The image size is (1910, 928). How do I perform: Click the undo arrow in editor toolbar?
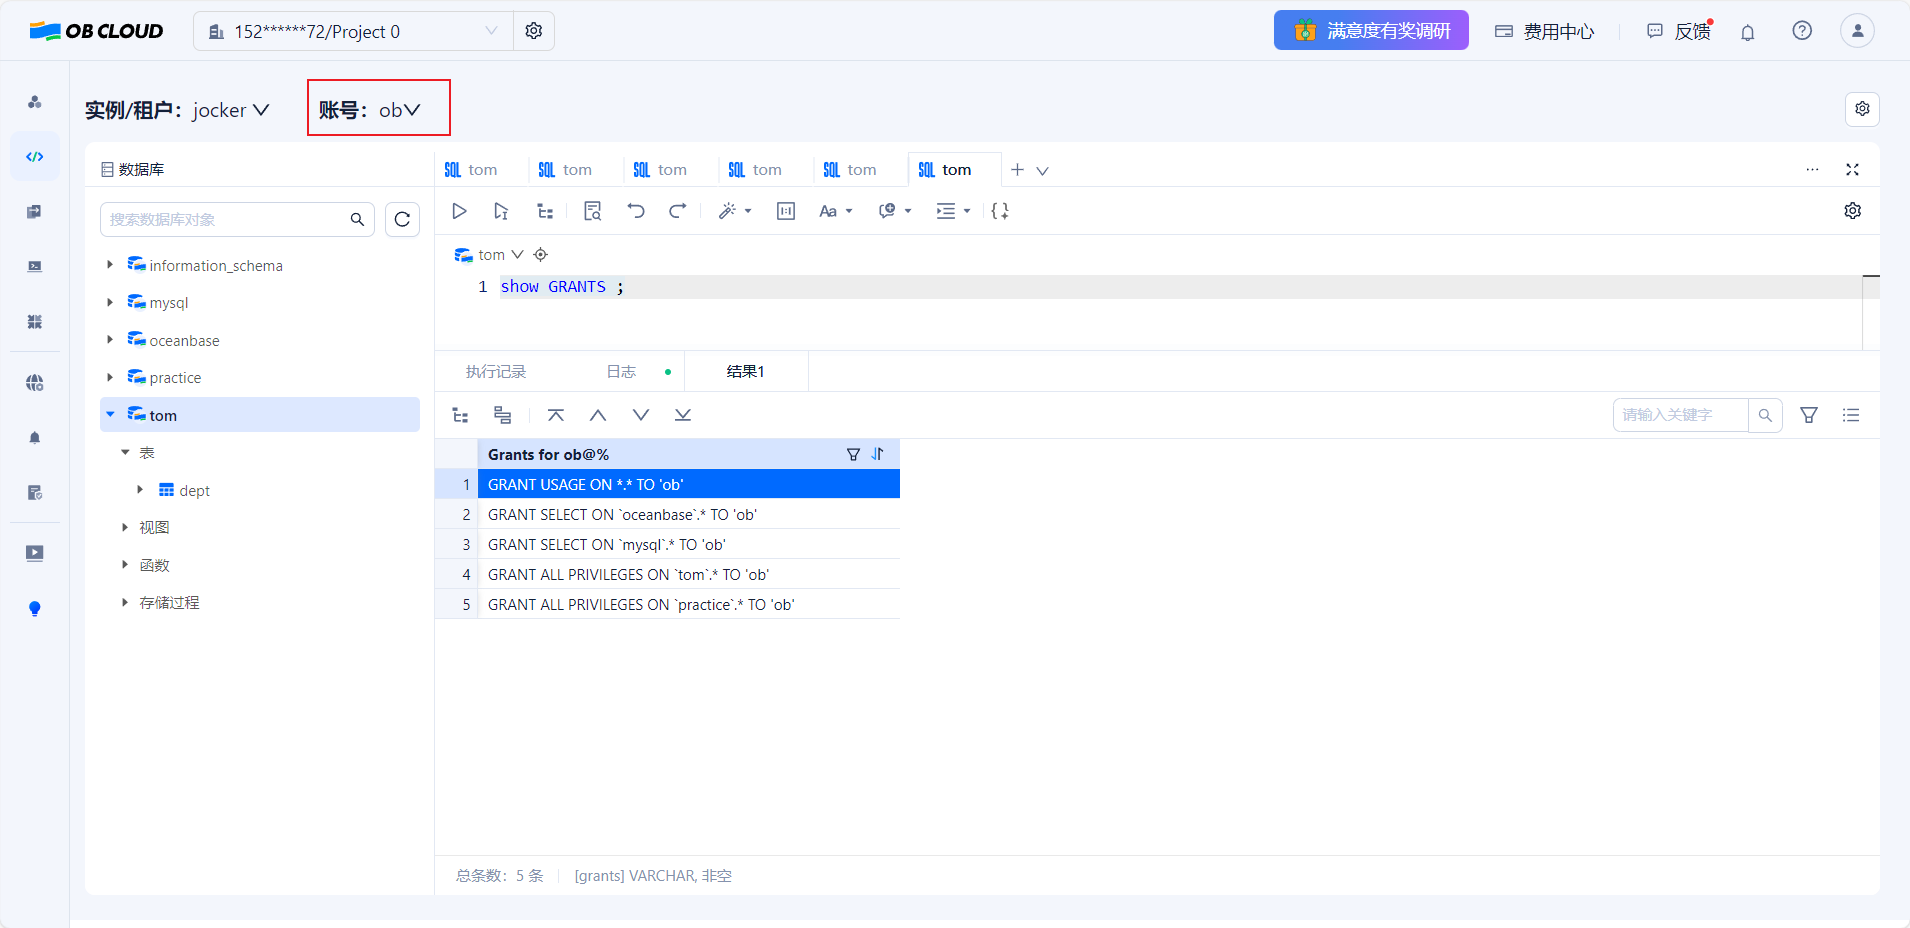(x=636, y=211)
